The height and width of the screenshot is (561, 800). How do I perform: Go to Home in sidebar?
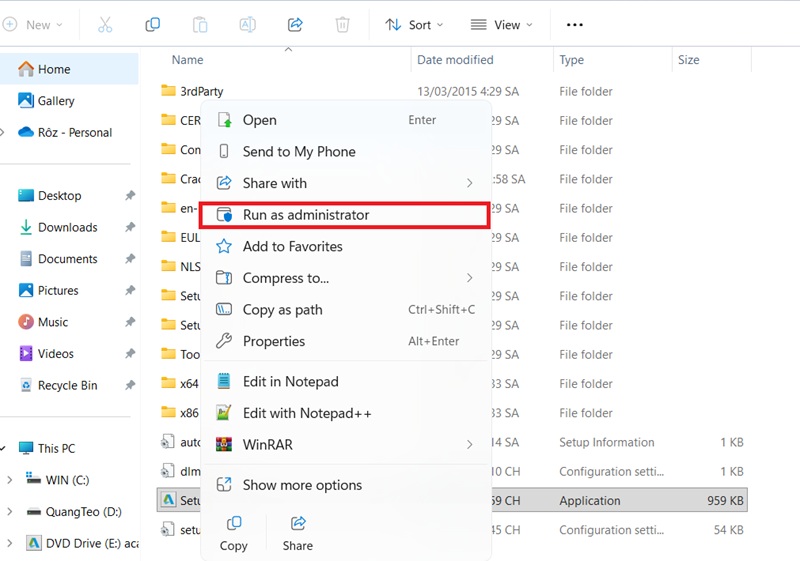[x=54, y=69]
